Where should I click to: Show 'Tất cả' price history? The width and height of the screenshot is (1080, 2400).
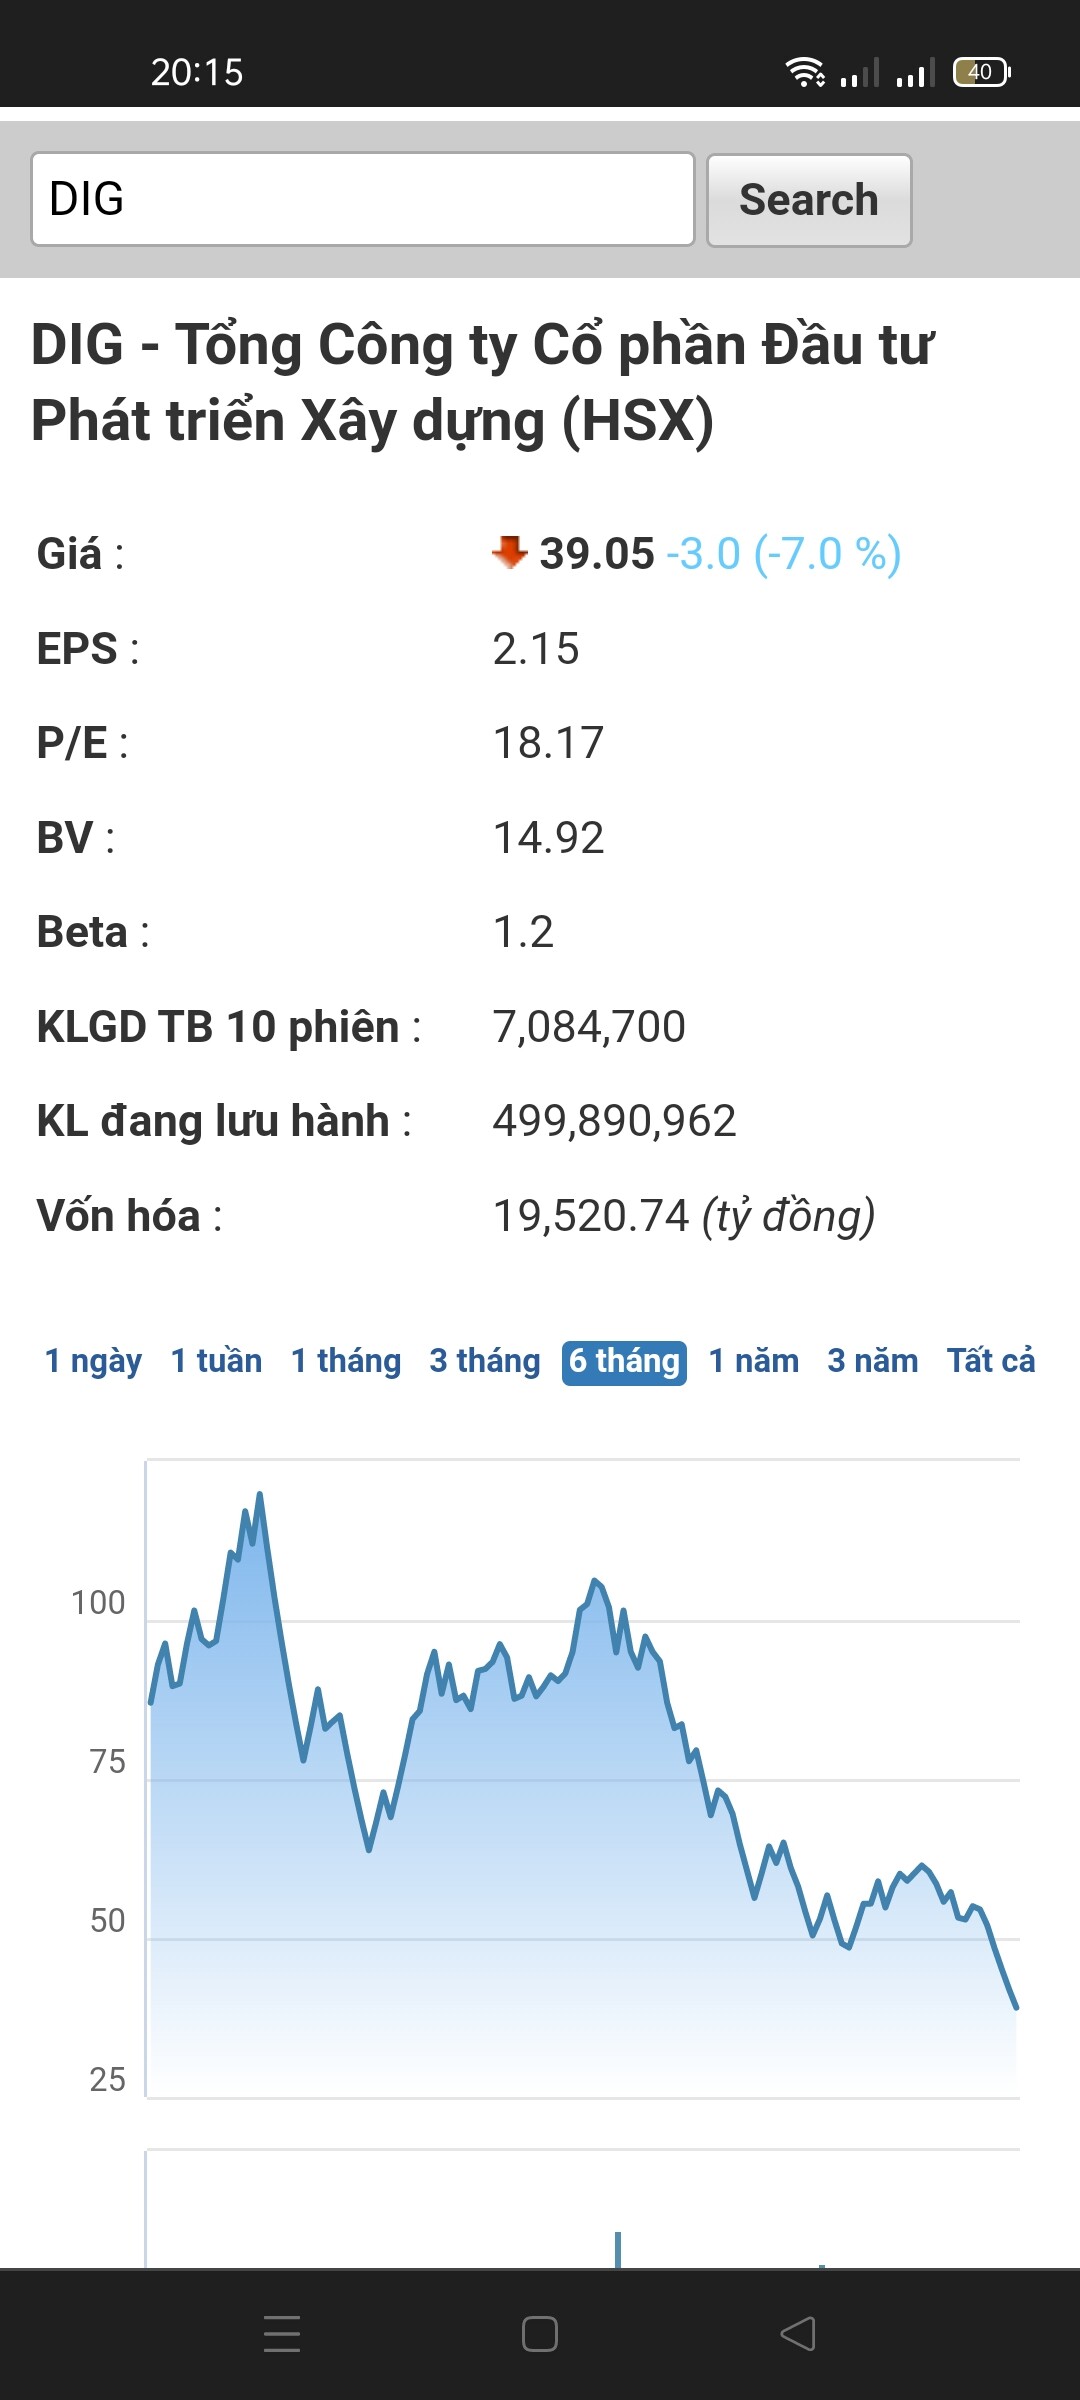[x=991, y=1361]
